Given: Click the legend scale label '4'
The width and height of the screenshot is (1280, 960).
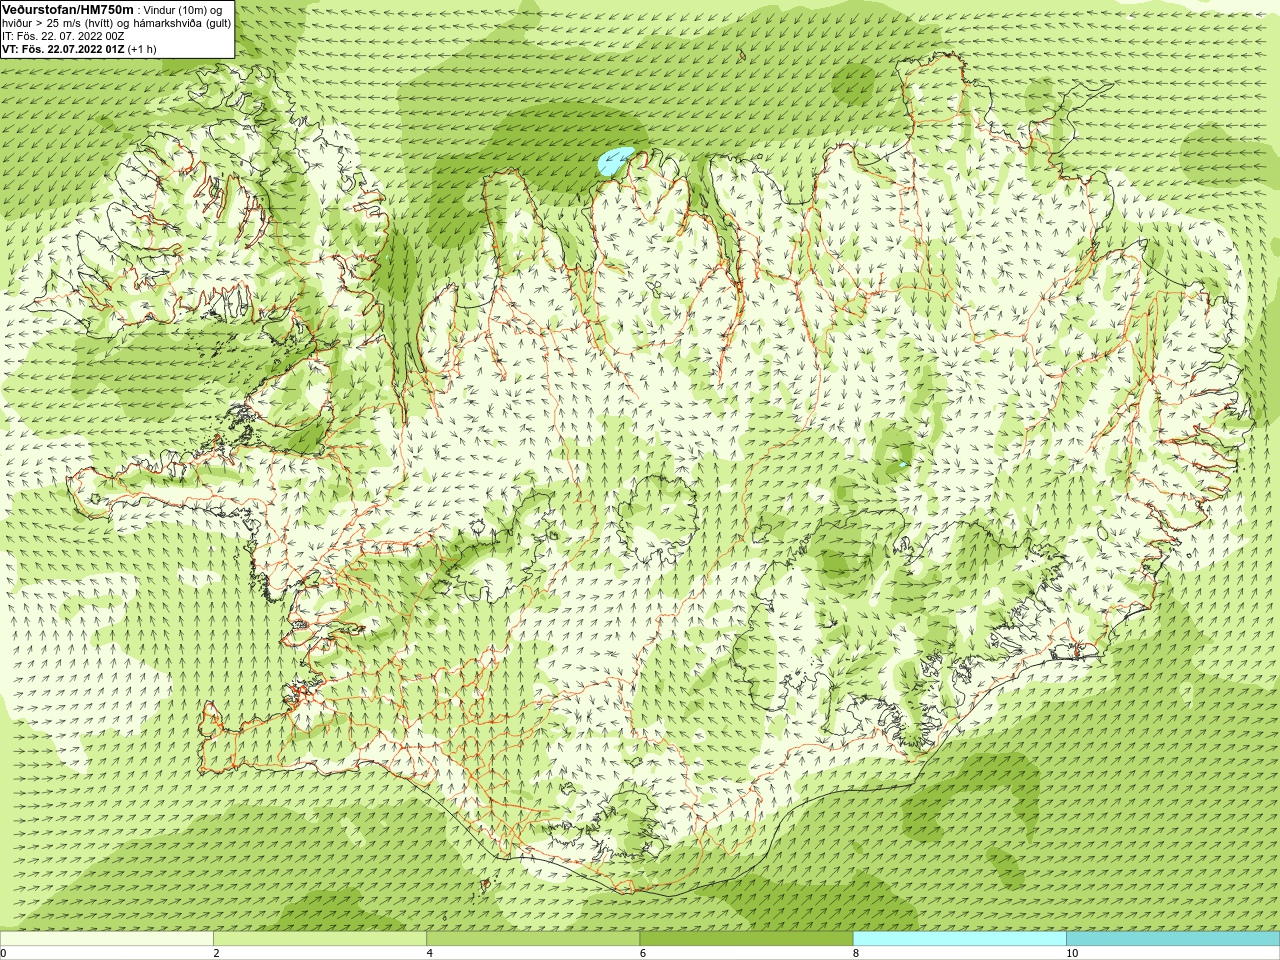Looking at the screenshot, I should [429, 953].
